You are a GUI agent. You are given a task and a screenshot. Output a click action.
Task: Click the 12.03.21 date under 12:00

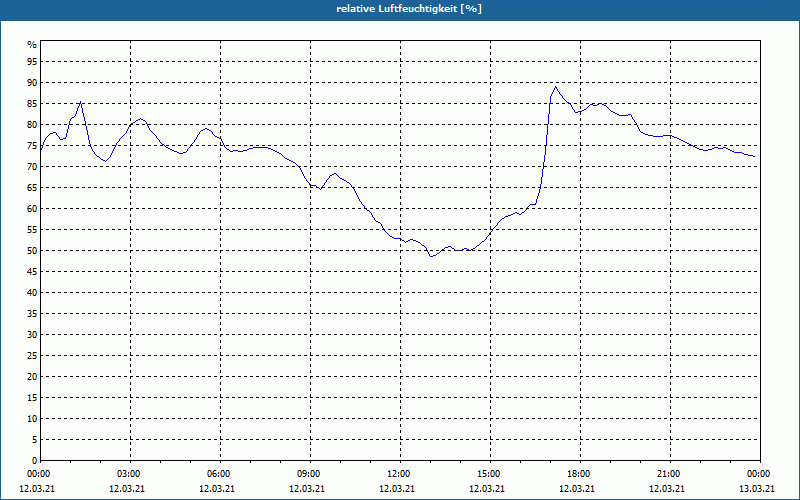[x=397, y=489]
